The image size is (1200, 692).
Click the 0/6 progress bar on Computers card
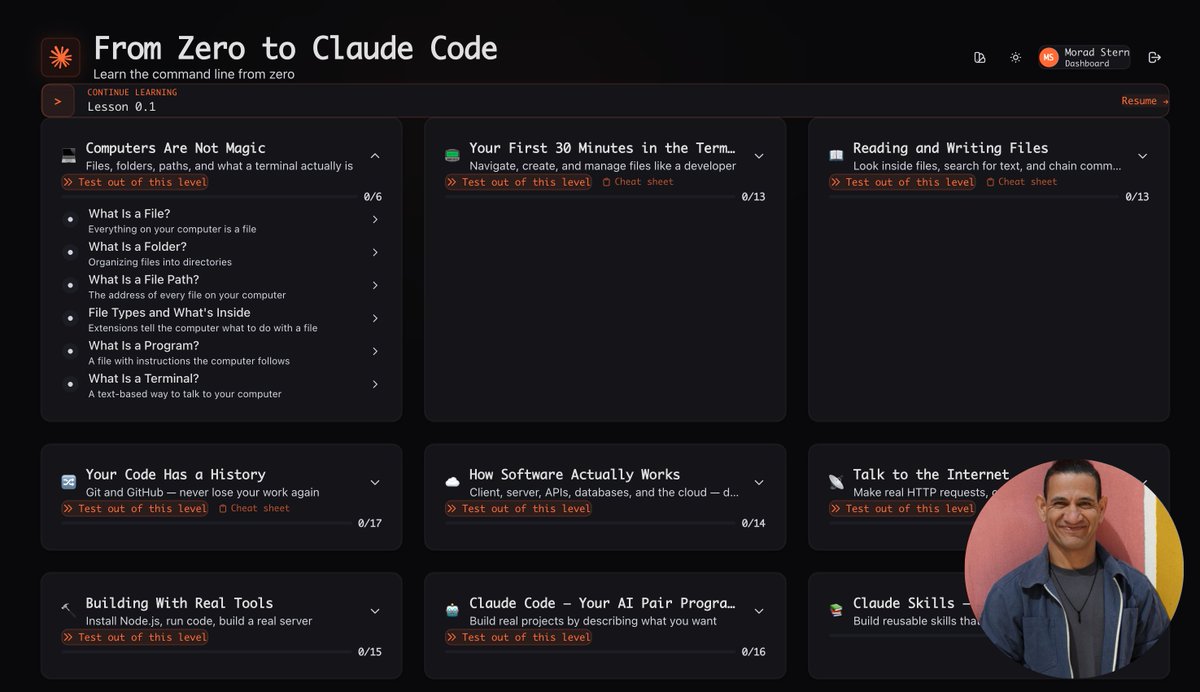pos(205,197)
